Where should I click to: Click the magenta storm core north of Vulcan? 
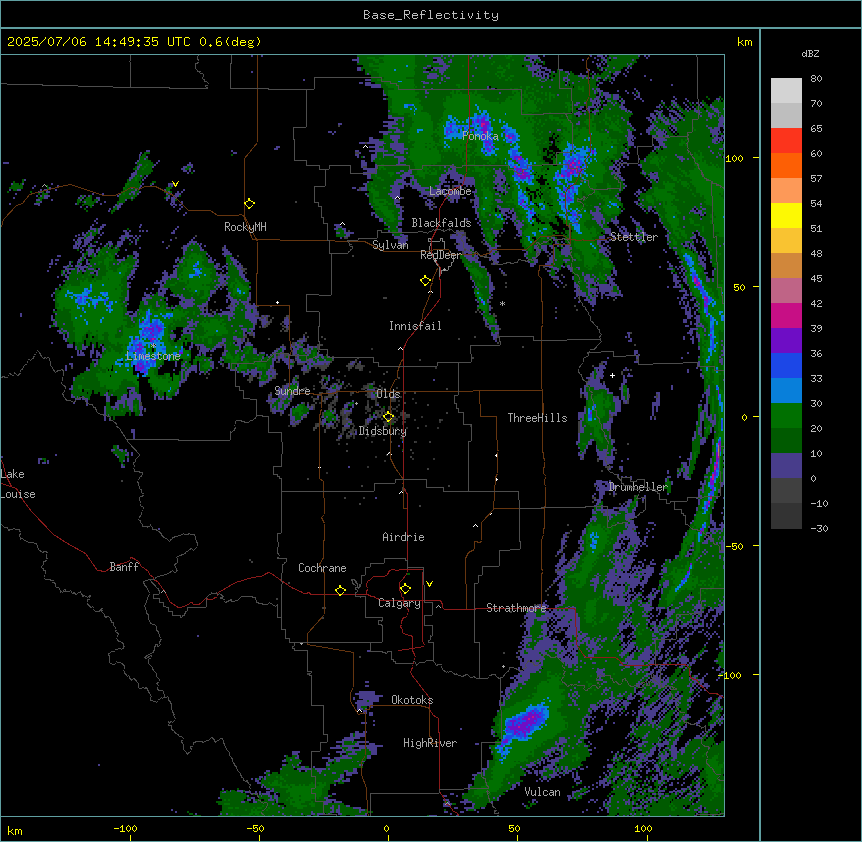[x=523, y=722]
